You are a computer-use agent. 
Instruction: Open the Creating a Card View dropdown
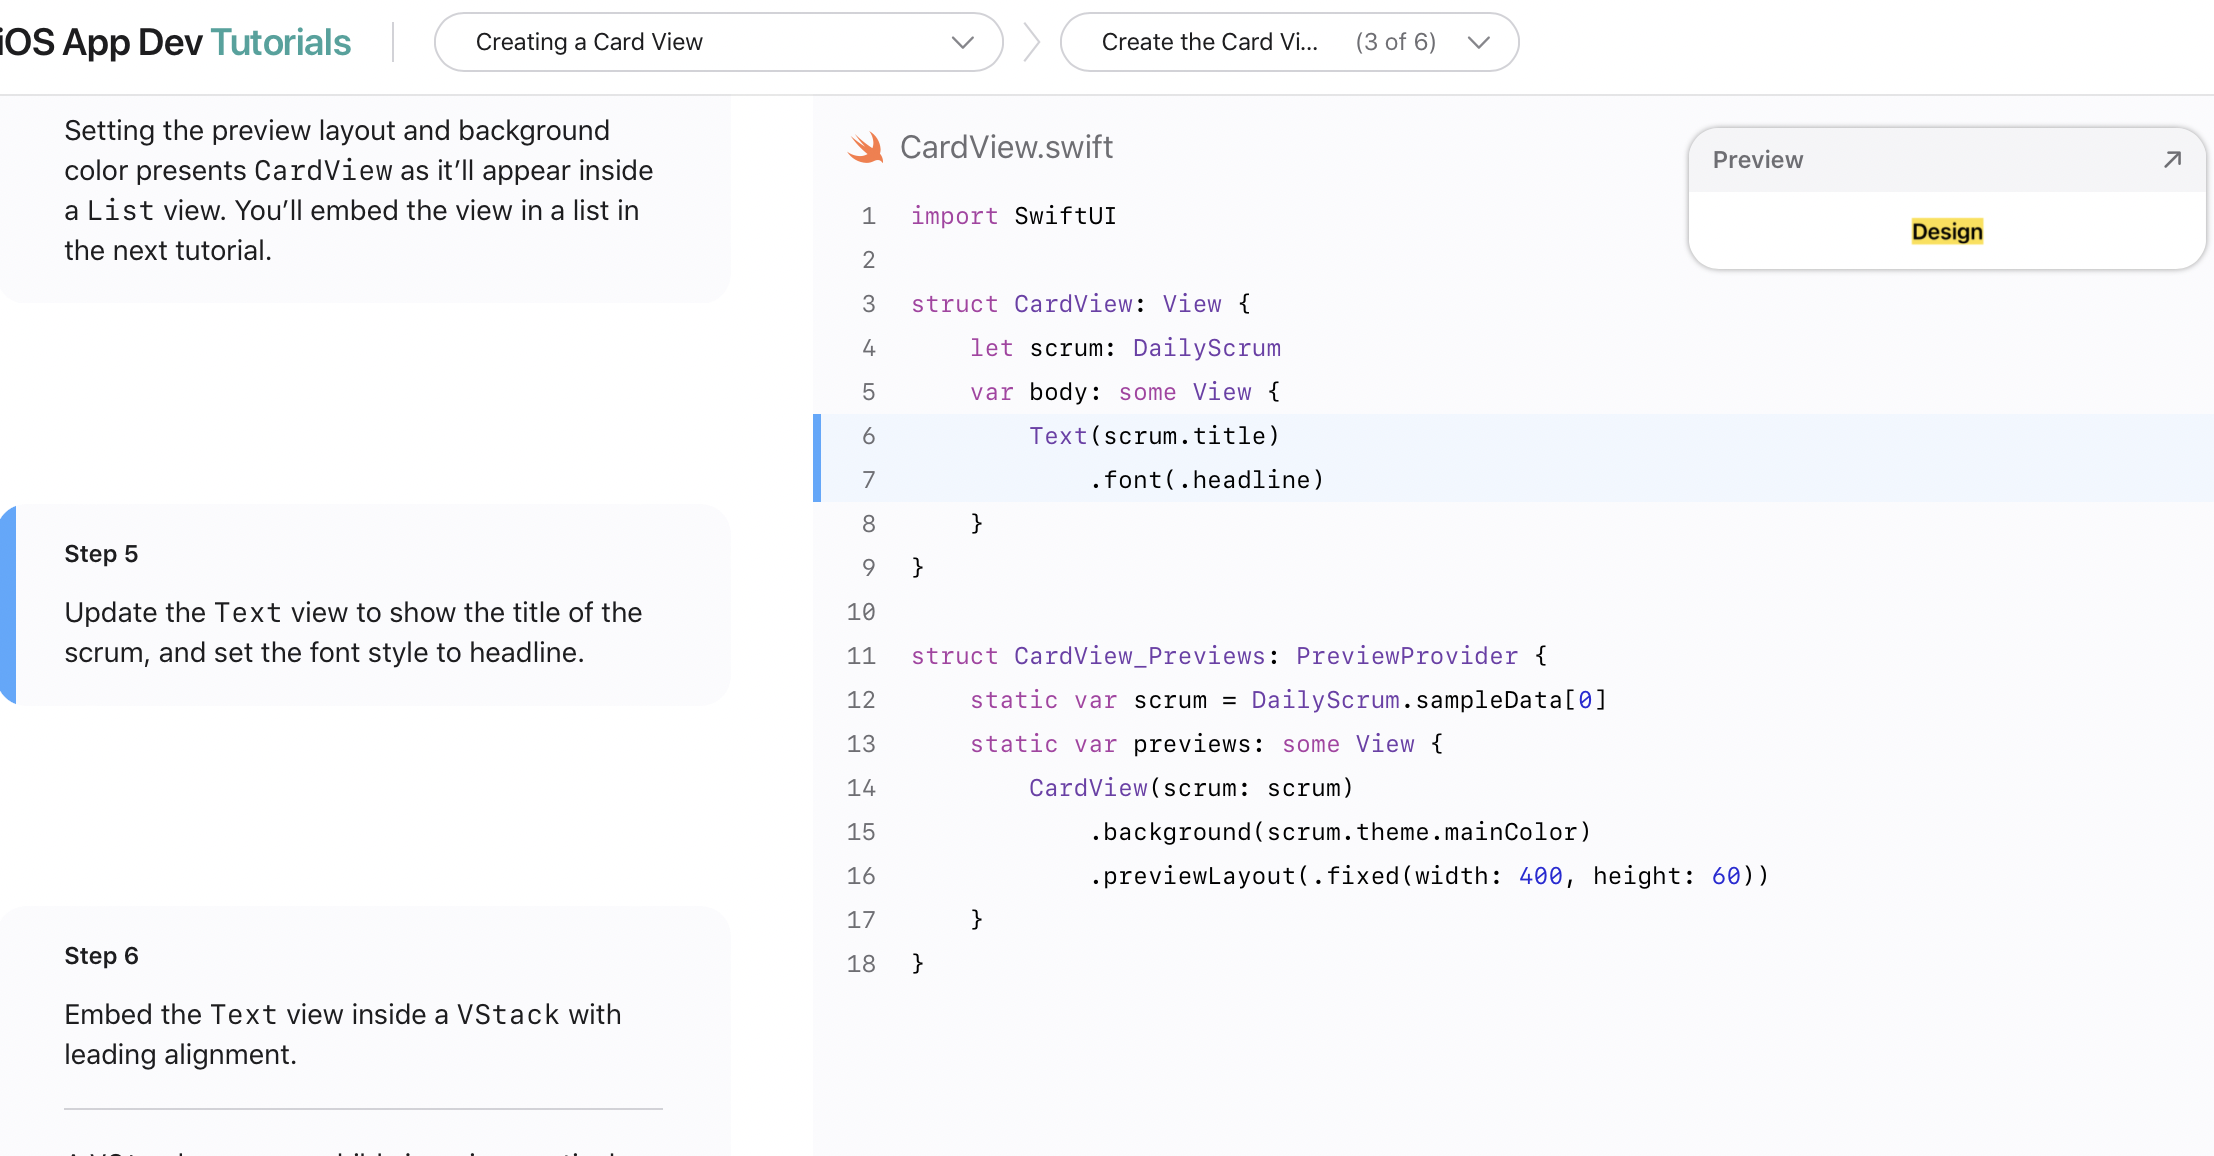point(718,42)
